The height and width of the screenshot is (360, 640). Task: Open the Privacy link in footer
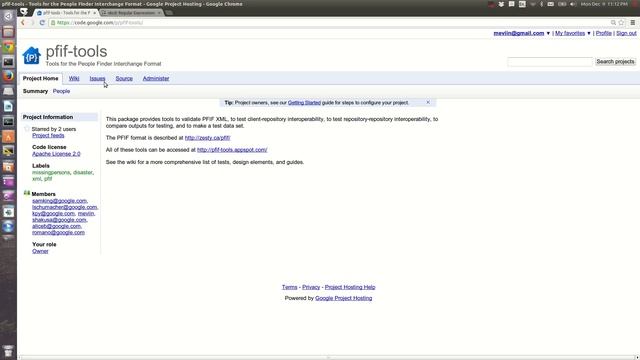tap(311, 287)
